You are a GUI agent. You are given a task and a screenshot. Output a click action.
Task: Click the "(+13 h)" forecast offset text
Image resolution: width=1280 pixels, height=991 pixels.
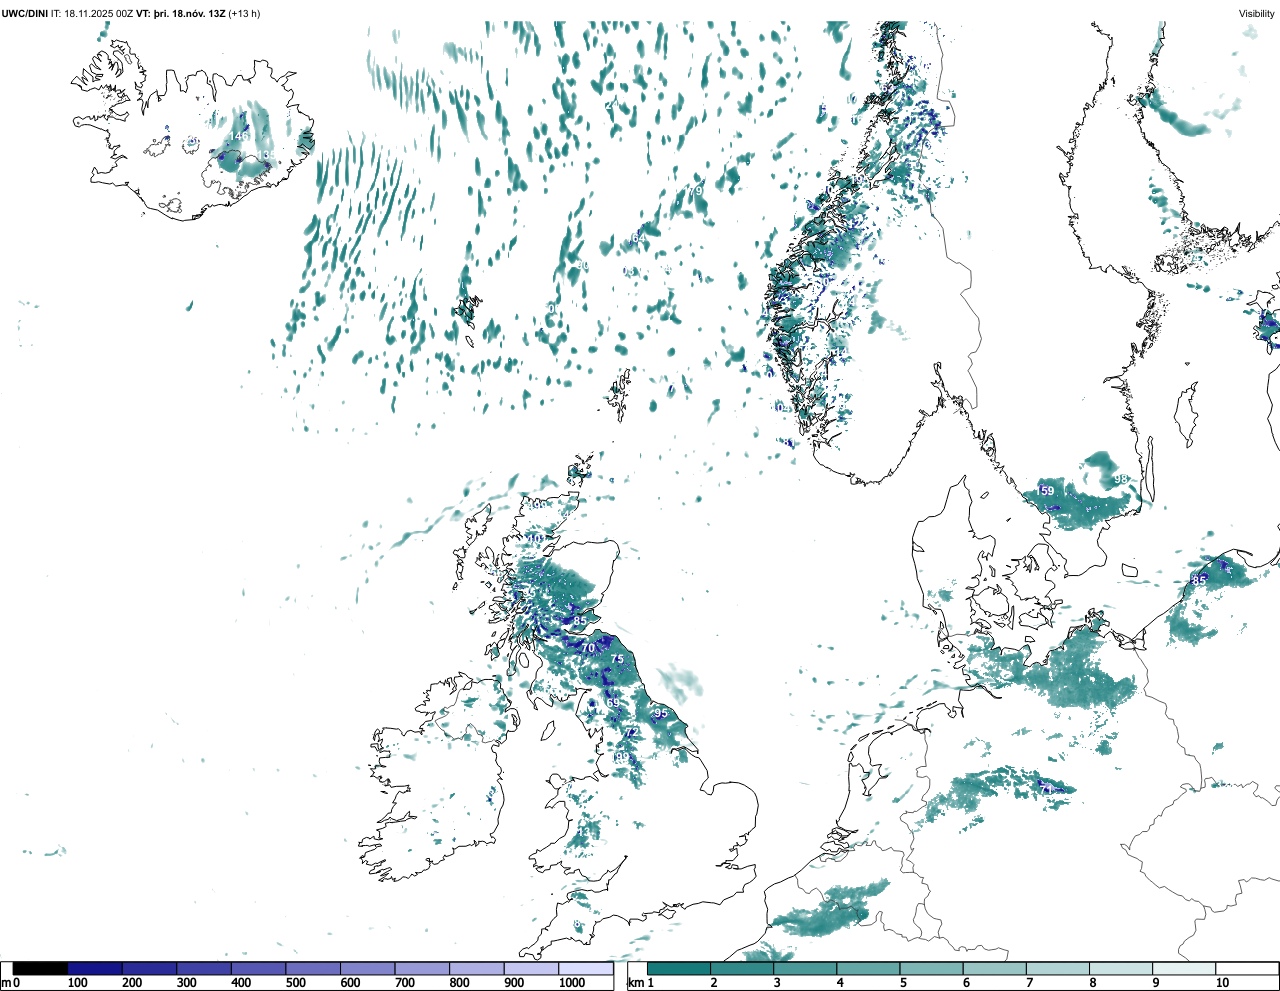[x=245, y=13]
